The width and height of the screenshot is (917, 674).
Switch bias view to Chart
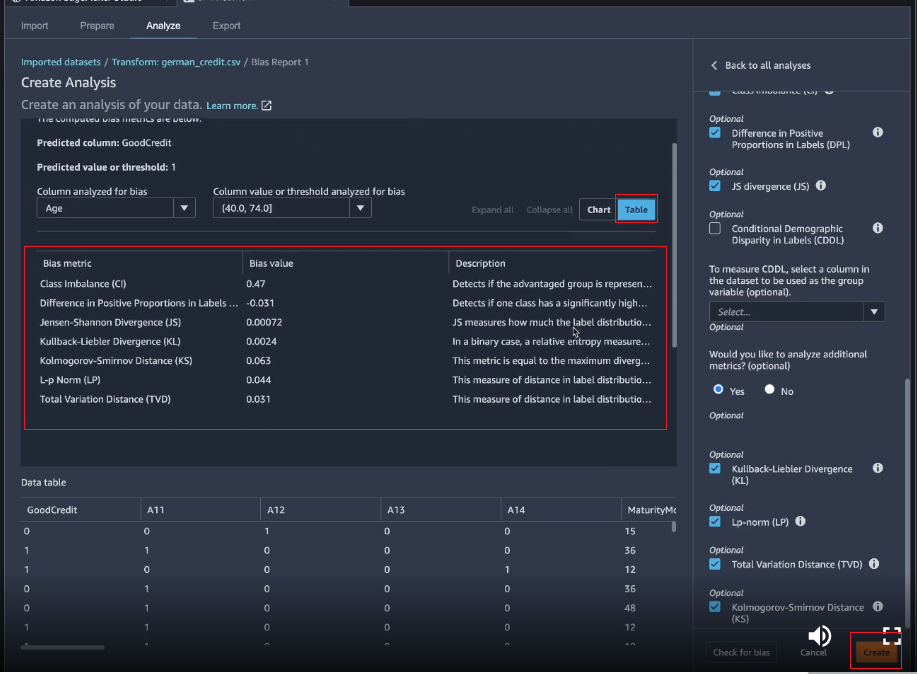point(598,210)
